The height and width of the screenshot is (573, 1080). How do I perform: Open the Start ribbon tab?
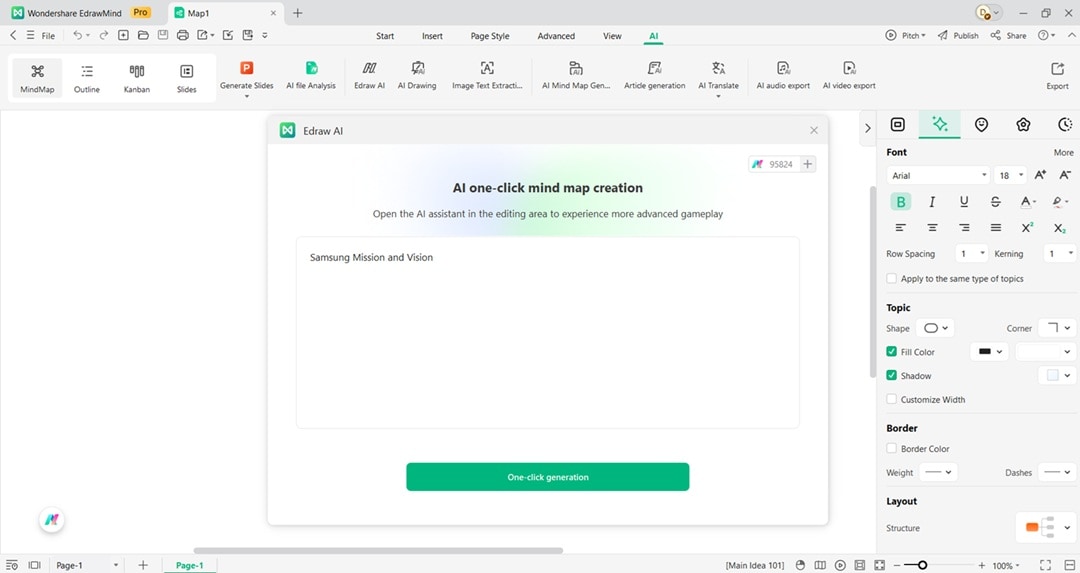tap(385, 36)
